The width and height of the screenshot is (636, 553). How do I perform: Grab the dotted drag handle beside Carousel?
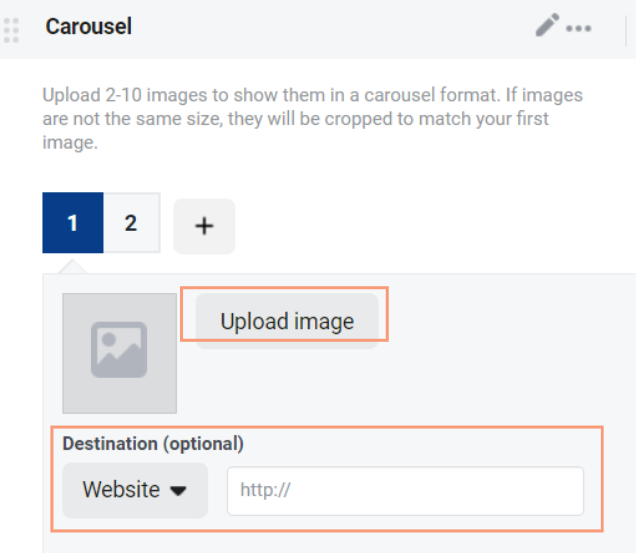(x=11, y=30)
